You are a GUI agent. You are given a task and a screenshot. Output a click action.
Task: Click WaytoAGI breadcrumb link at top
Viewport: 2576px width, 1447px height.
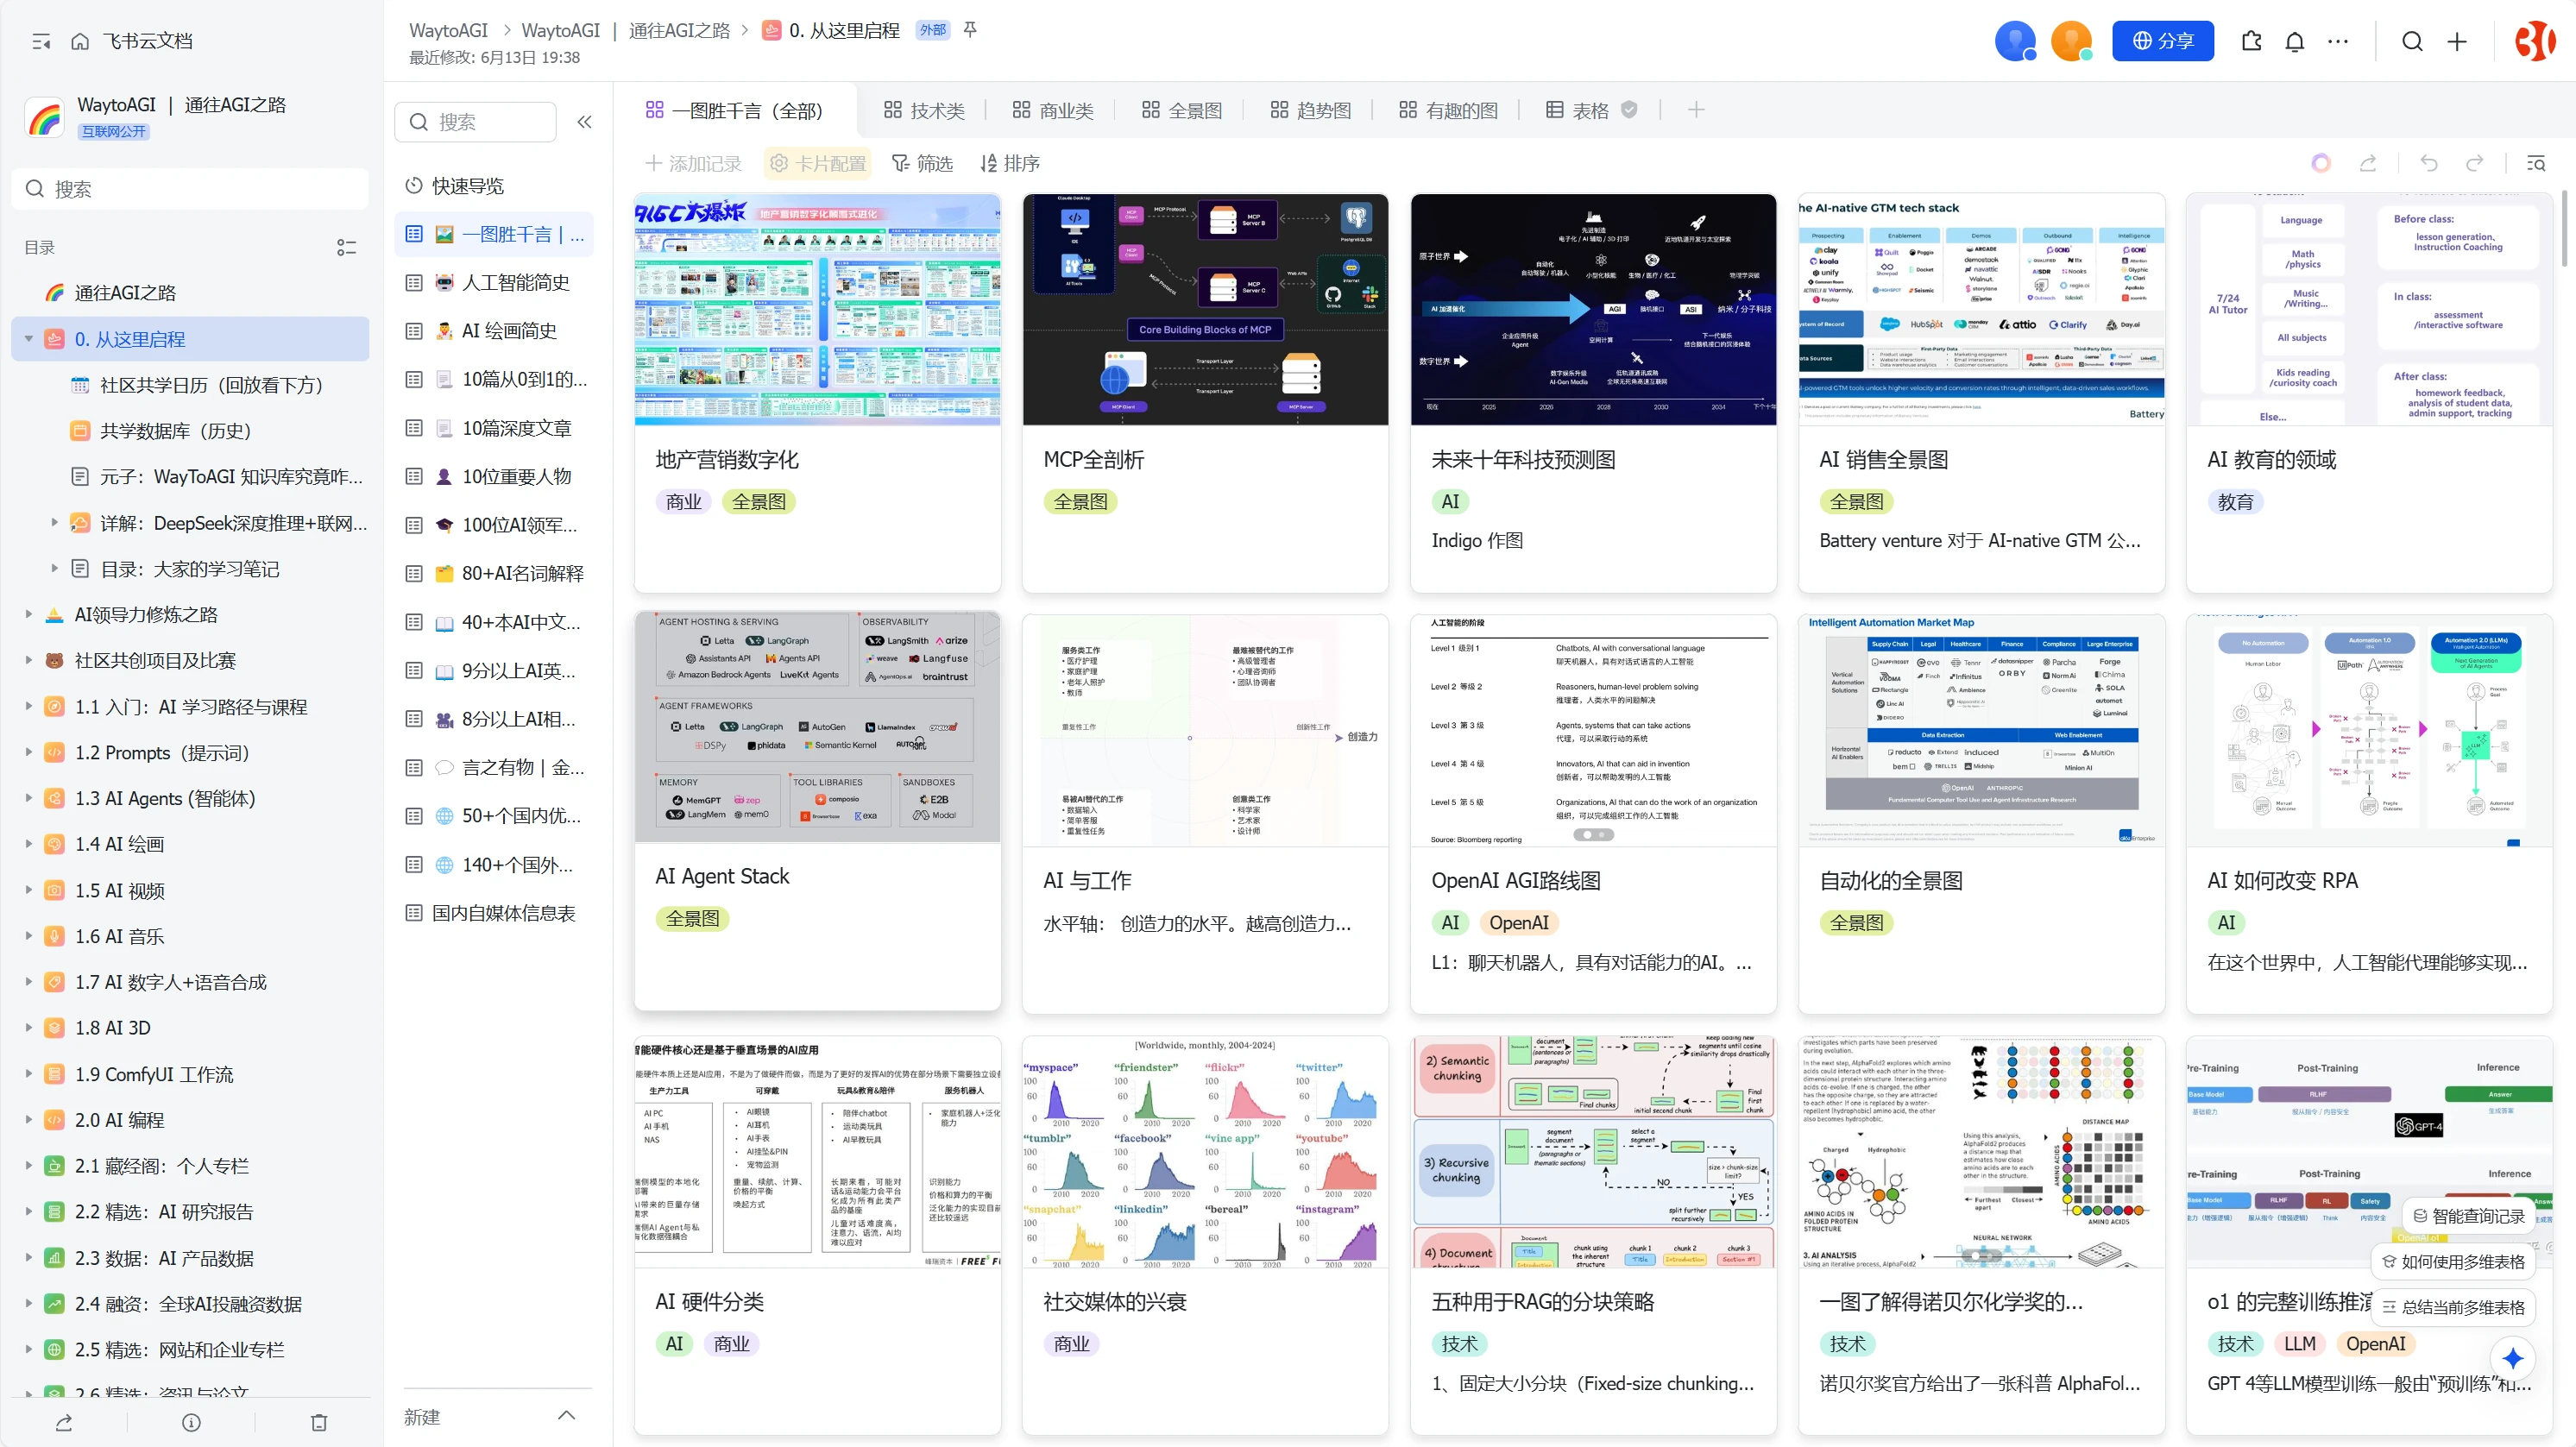tap(448, 30)
